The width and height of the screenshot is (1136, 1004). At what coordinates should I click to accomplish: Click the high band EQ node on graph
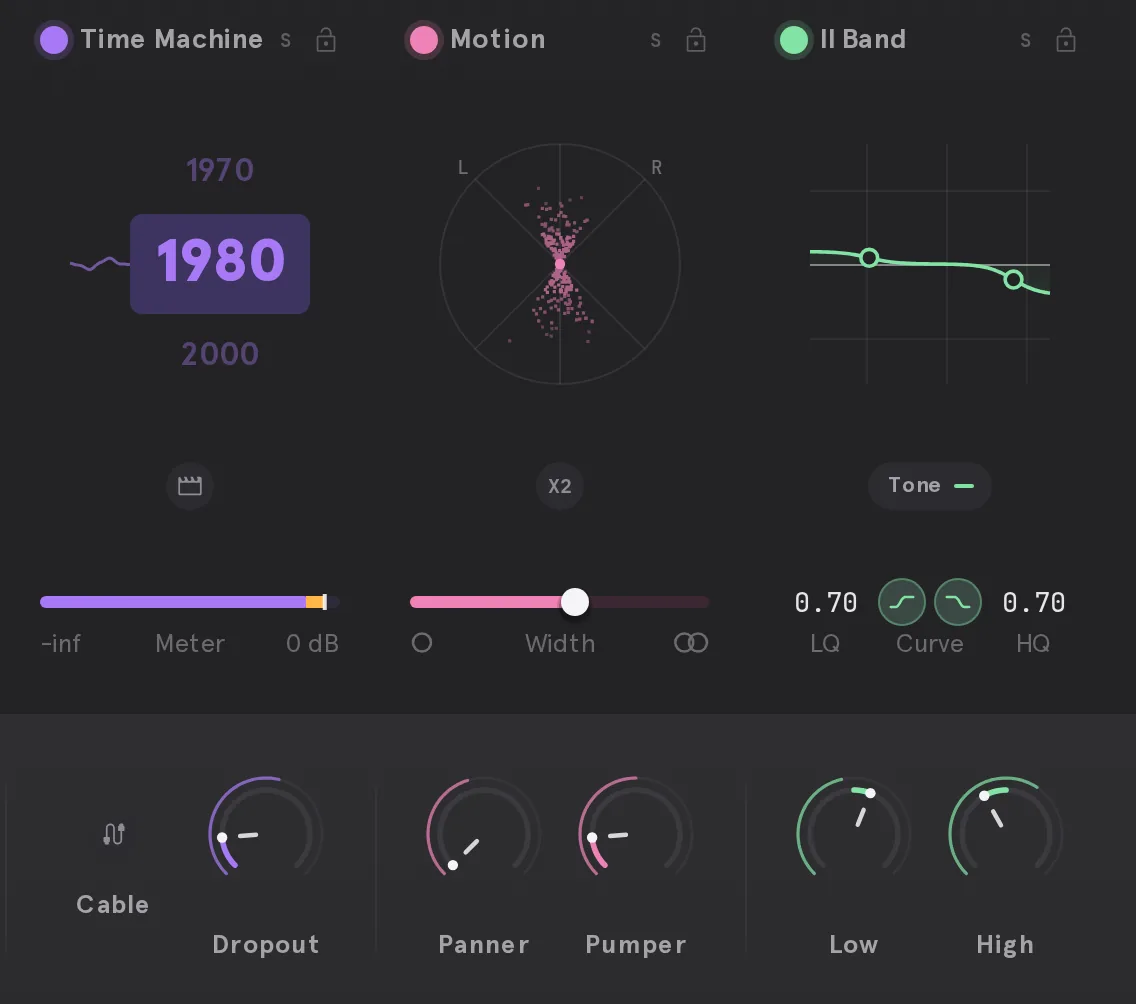pos(1014,280)
